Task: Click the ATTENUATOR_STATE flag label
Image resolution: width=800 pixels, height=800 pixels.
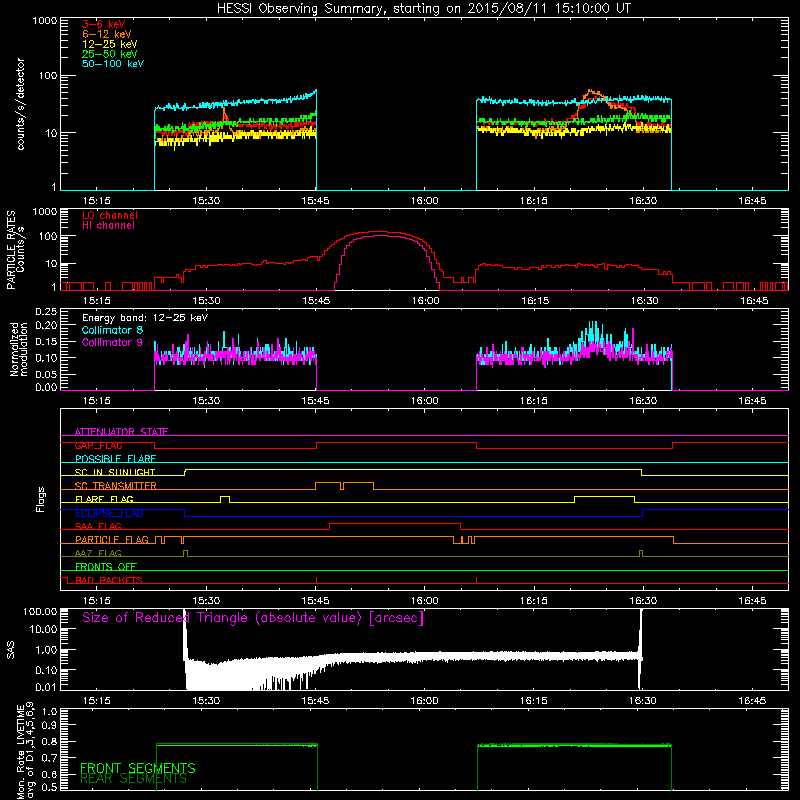Action: 121,432
